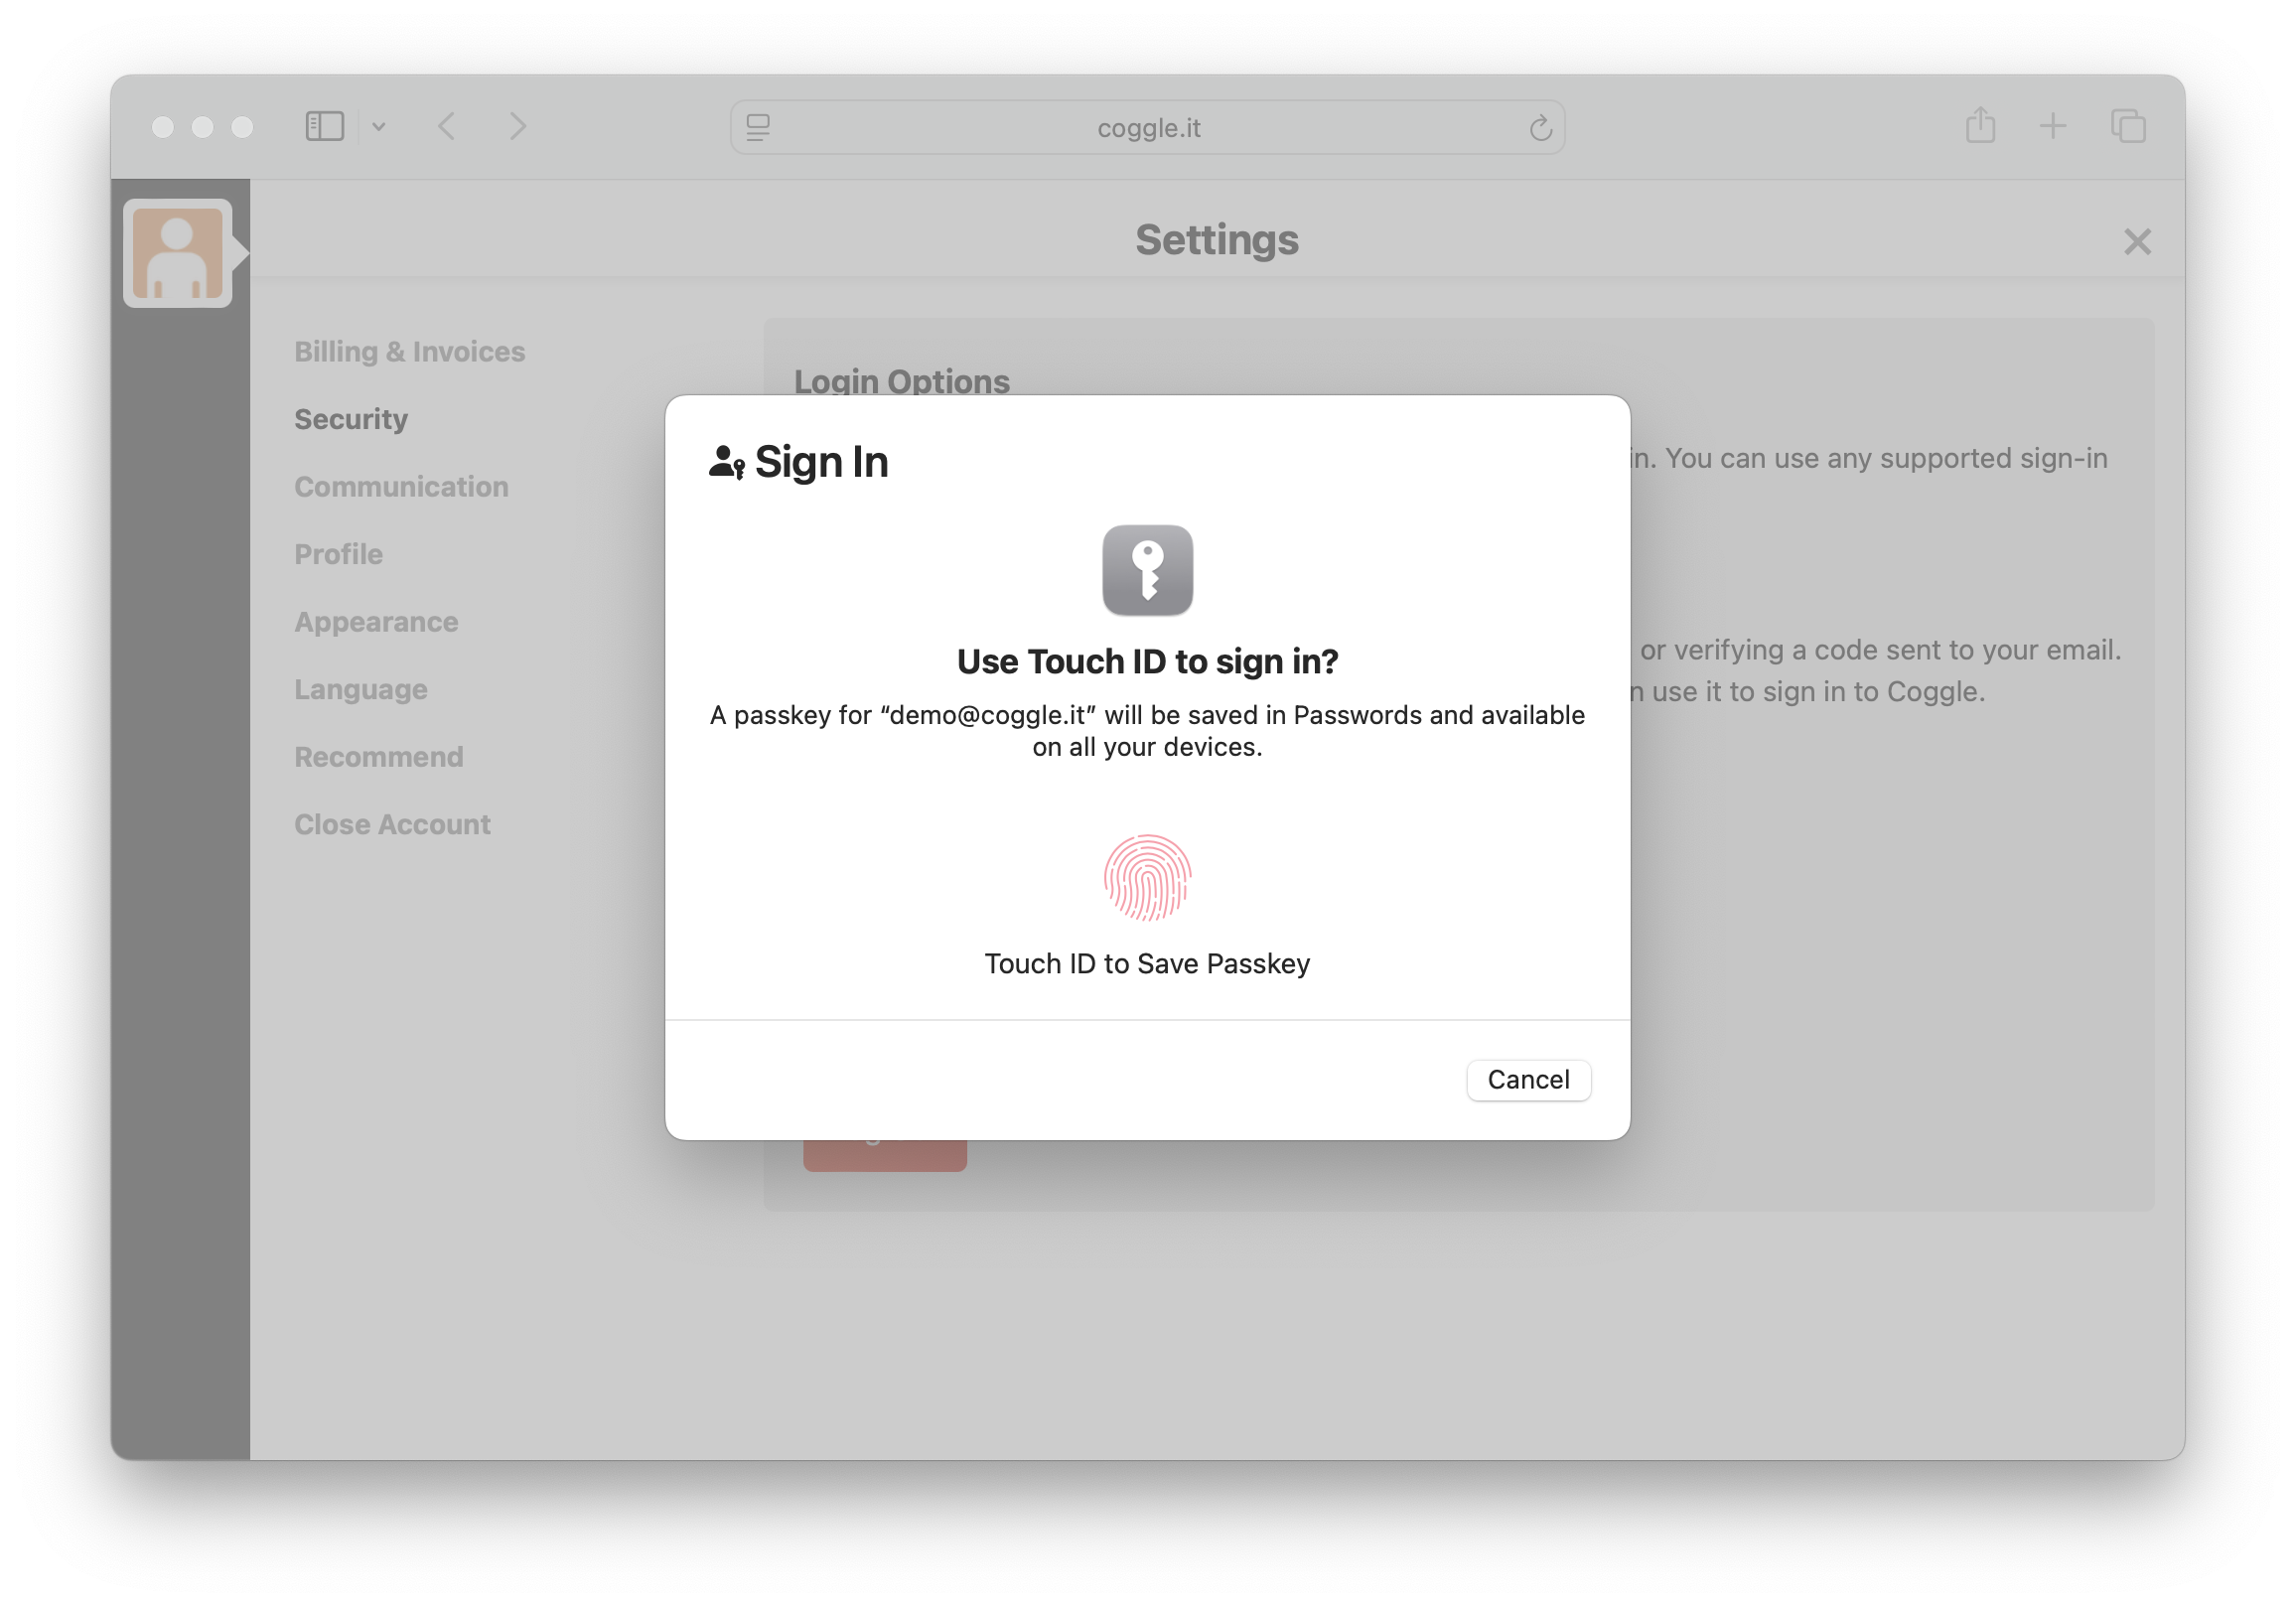2296x1607 pixels.
Task: Open the Billing & Invoices section
Action: (409, 351)
